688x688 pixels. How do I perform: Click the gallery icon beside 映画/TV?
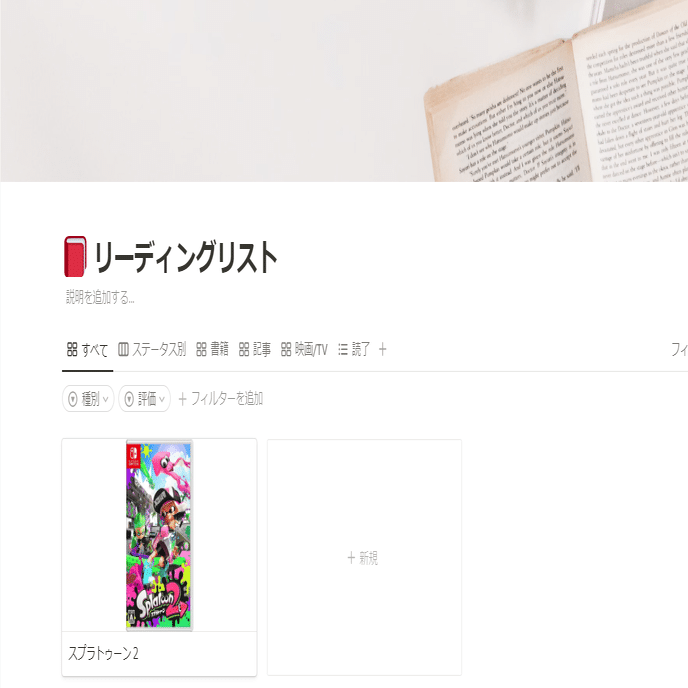pos(286,350)
